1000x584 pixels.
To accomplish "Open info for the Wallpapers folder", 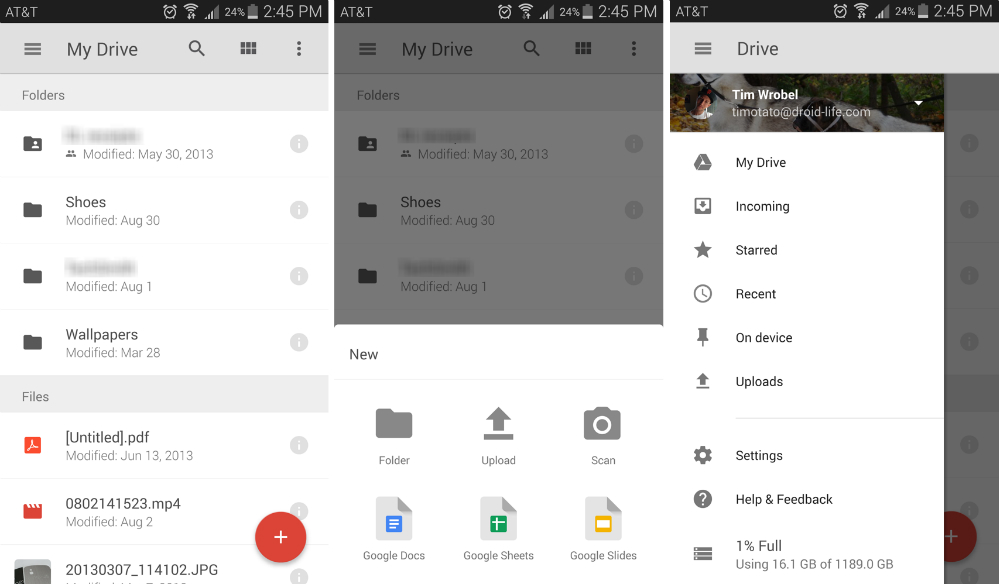I will point(298,342).
